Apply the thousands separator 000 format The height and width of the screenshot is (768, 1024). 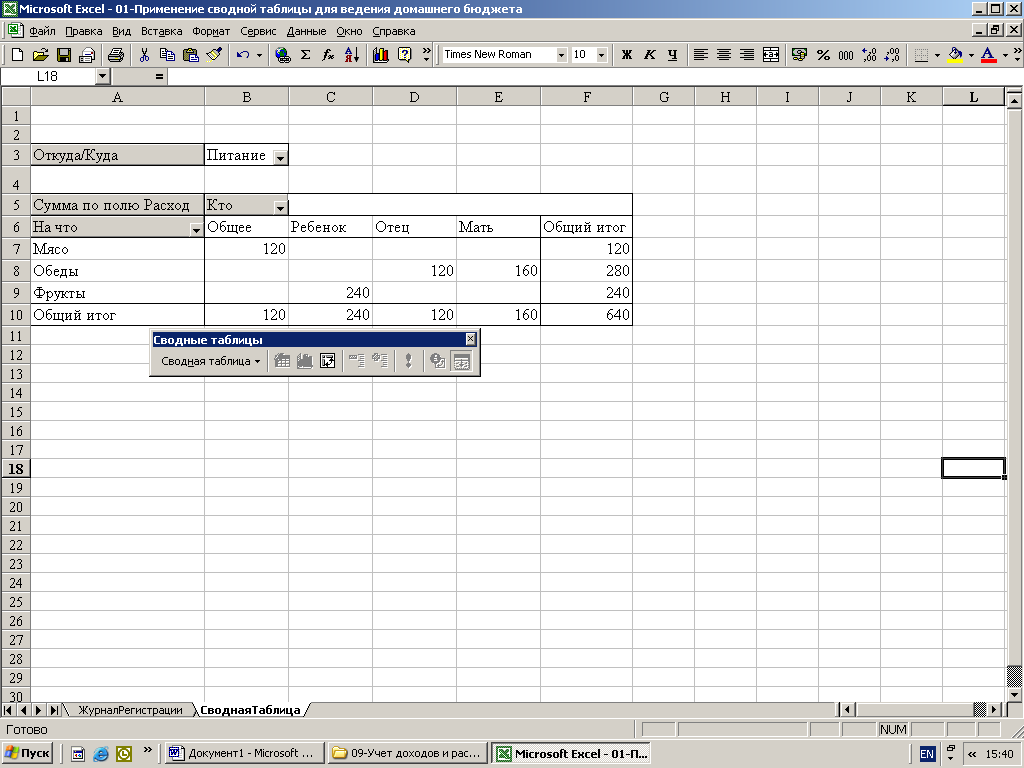point(846,55)
